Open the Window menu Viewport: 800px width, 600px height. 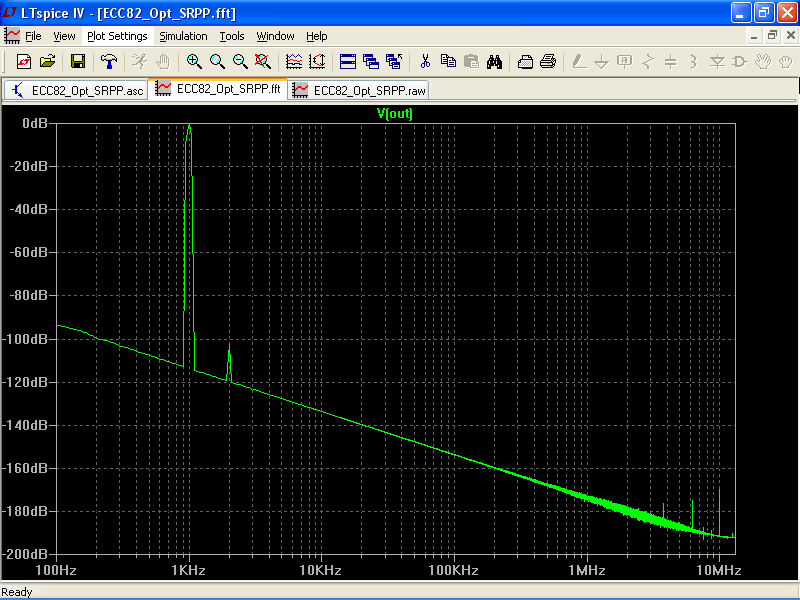coord(276,36)
